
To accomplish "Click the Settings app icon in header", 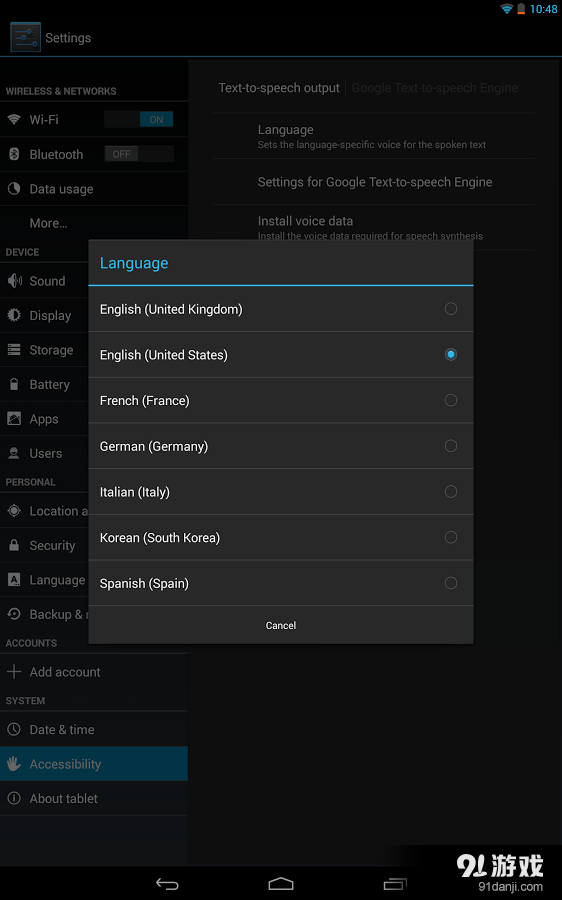I will tap(25, 37).
